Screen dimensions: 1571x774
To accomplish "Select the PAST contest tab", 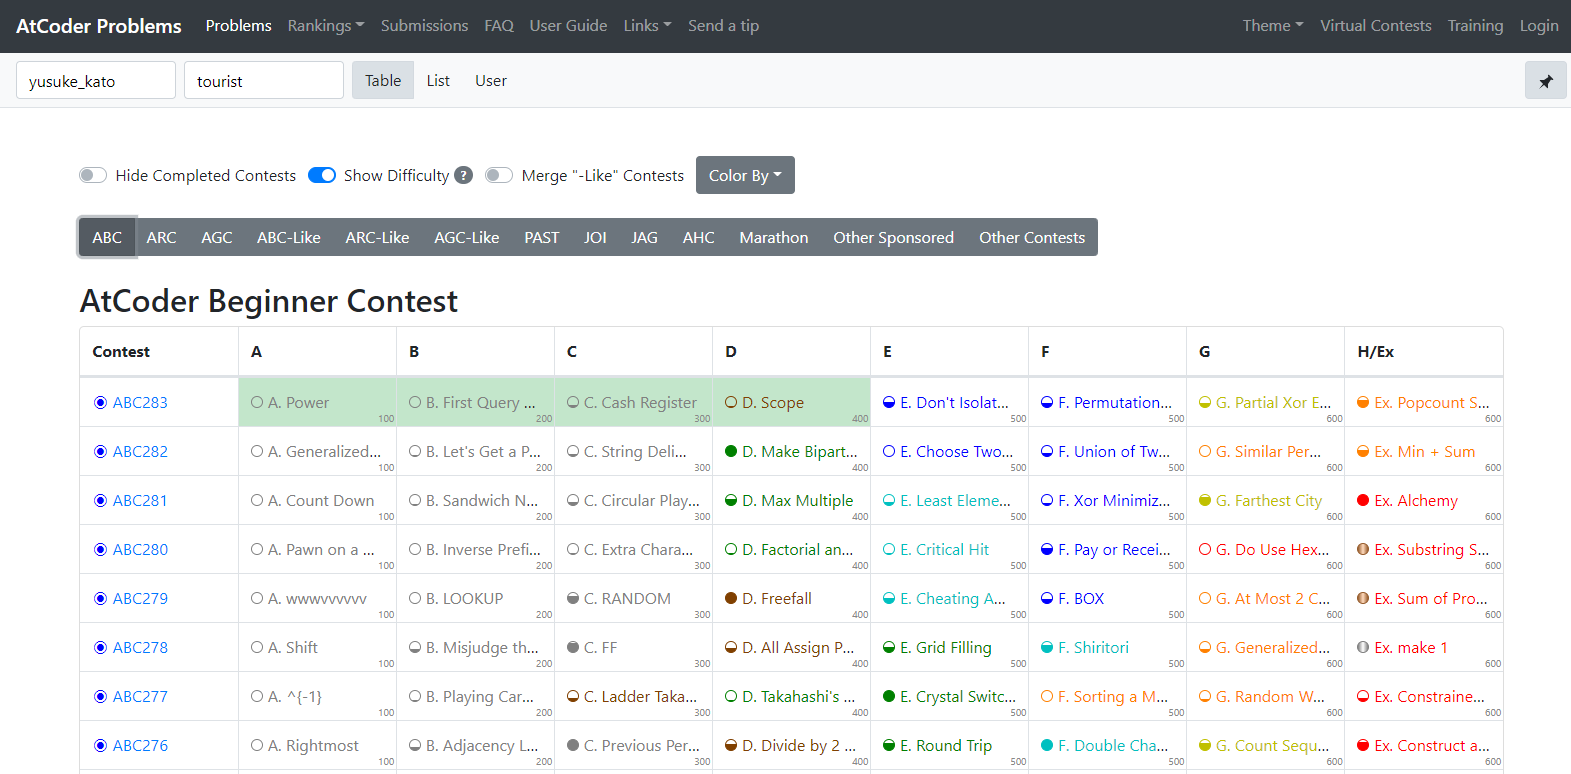I will (x=542, y=237).
